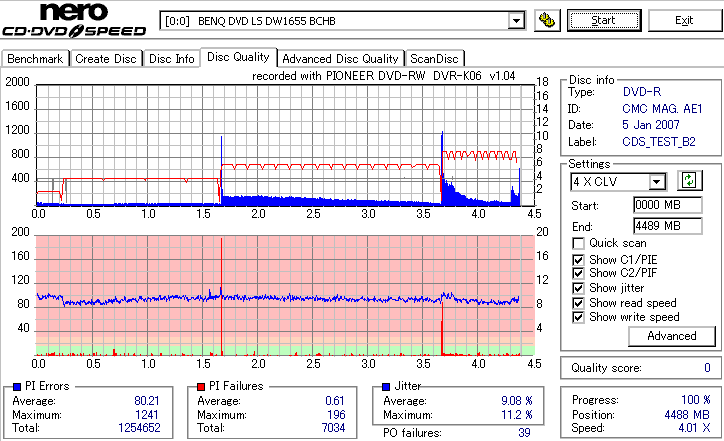
Task: Click Jitter average 9.08 %
Action: point(517,401)
